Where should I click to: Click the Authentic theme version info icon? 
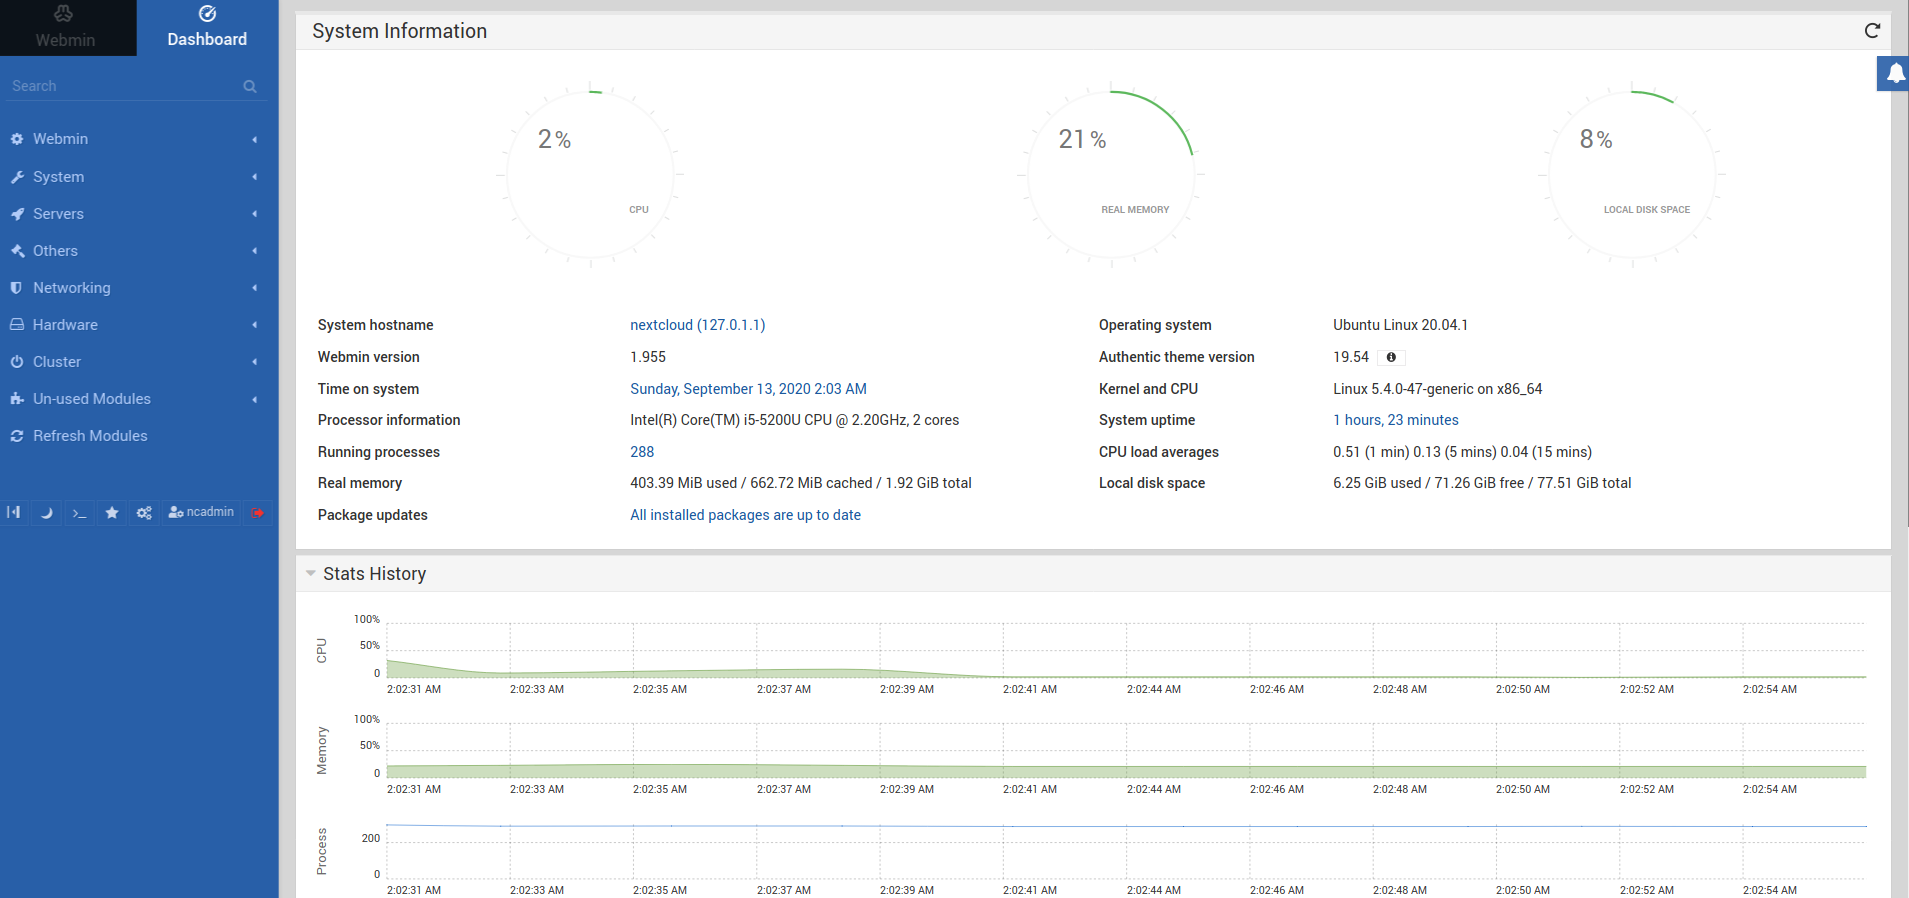pyautogui.click(x=1391, y=357)
